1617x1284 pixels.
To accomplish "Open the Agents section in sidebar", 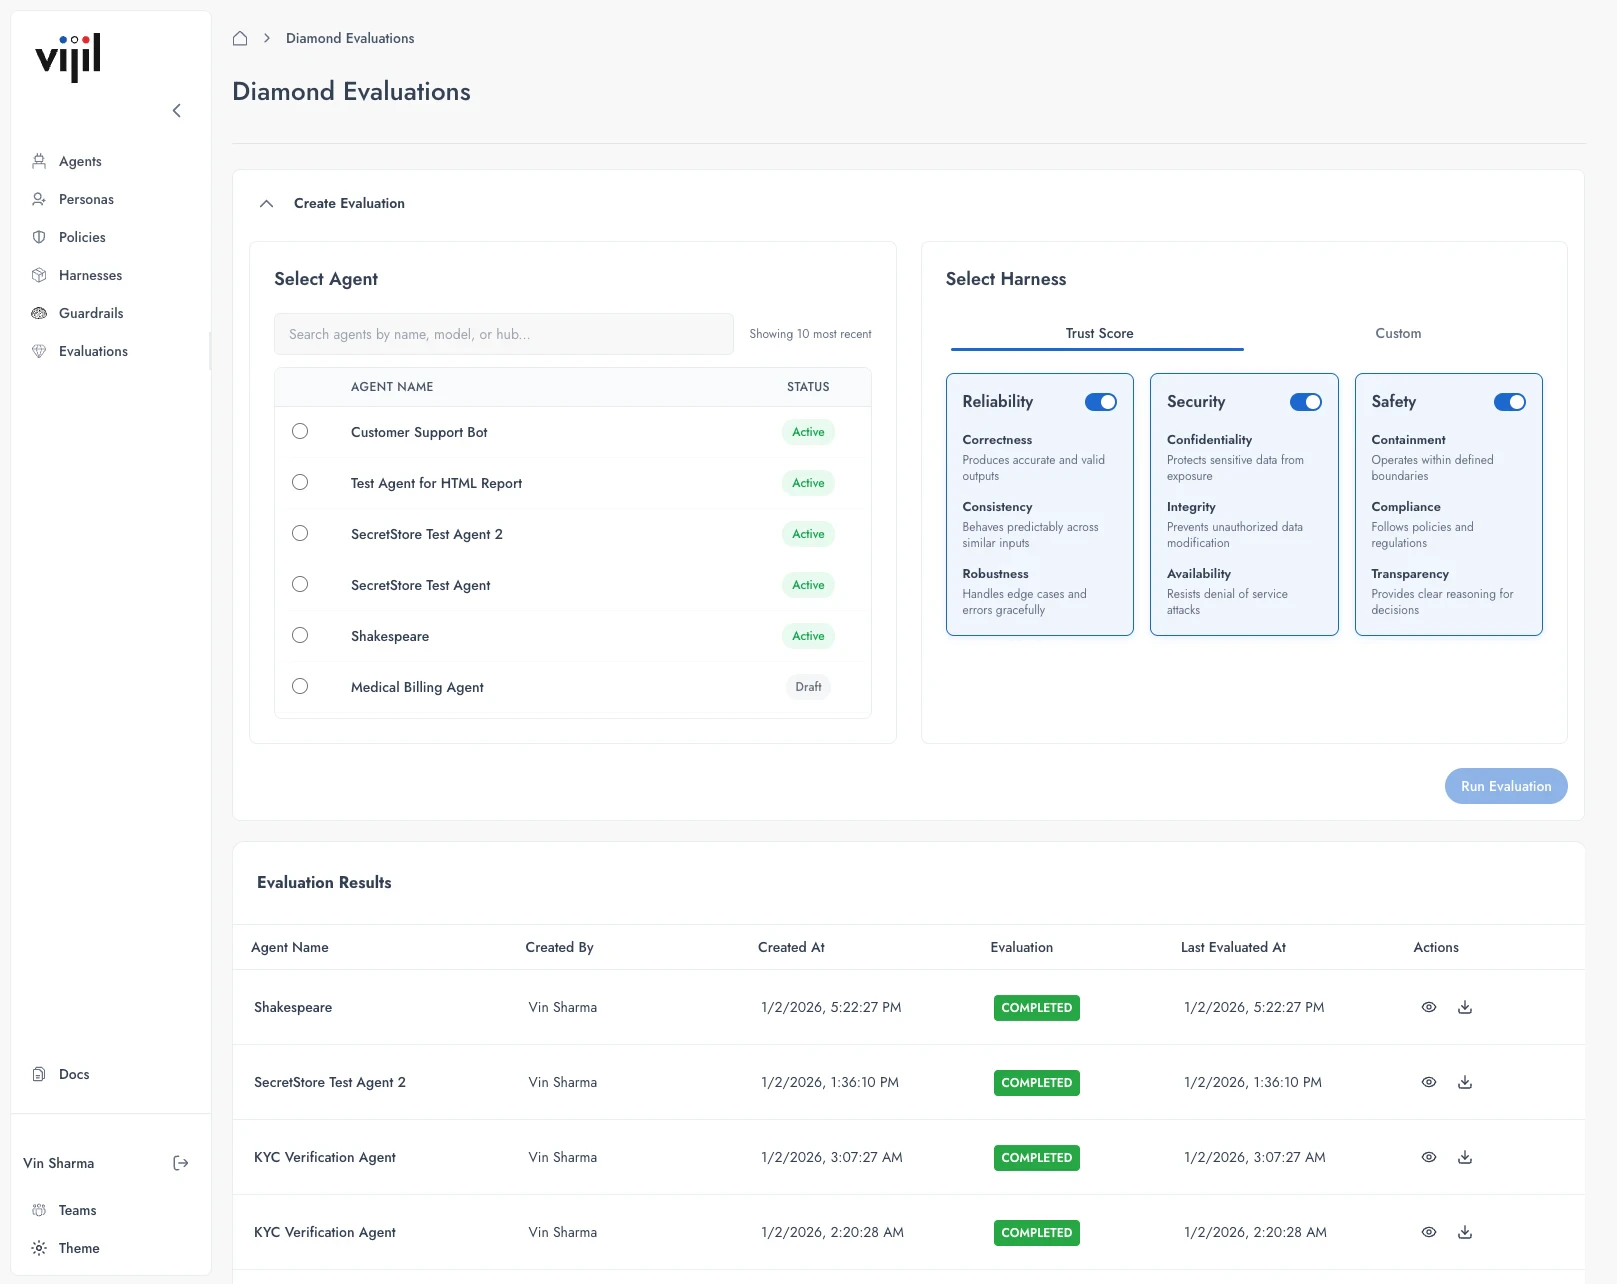I will click(x=80, y=161).
